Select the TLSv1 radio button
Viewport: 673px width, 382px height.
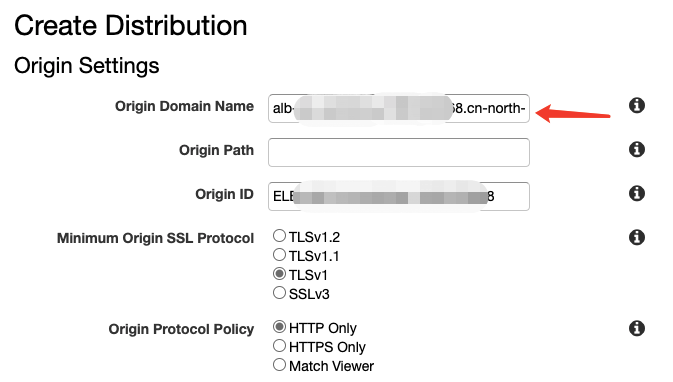(279, 273)
